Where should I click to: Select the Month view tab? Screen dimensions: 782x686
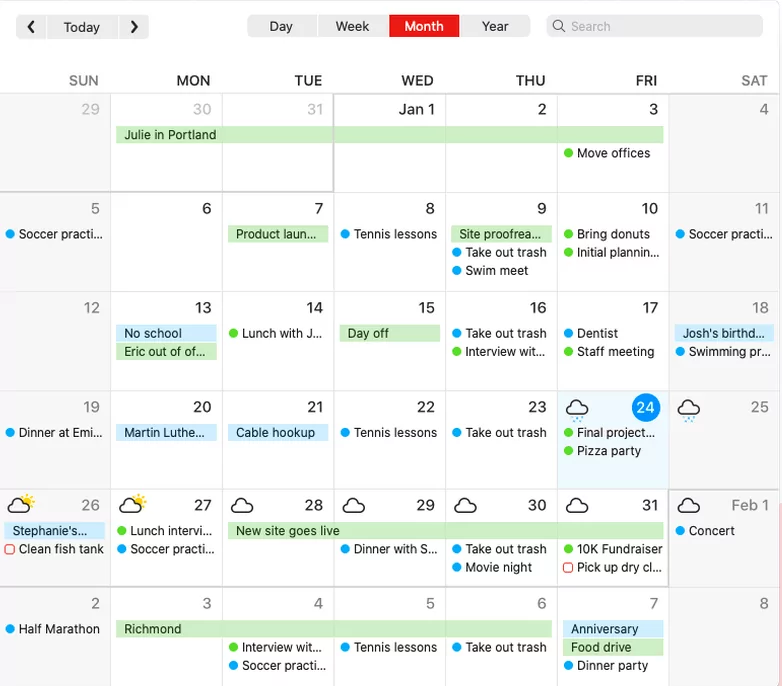[424, 26]
